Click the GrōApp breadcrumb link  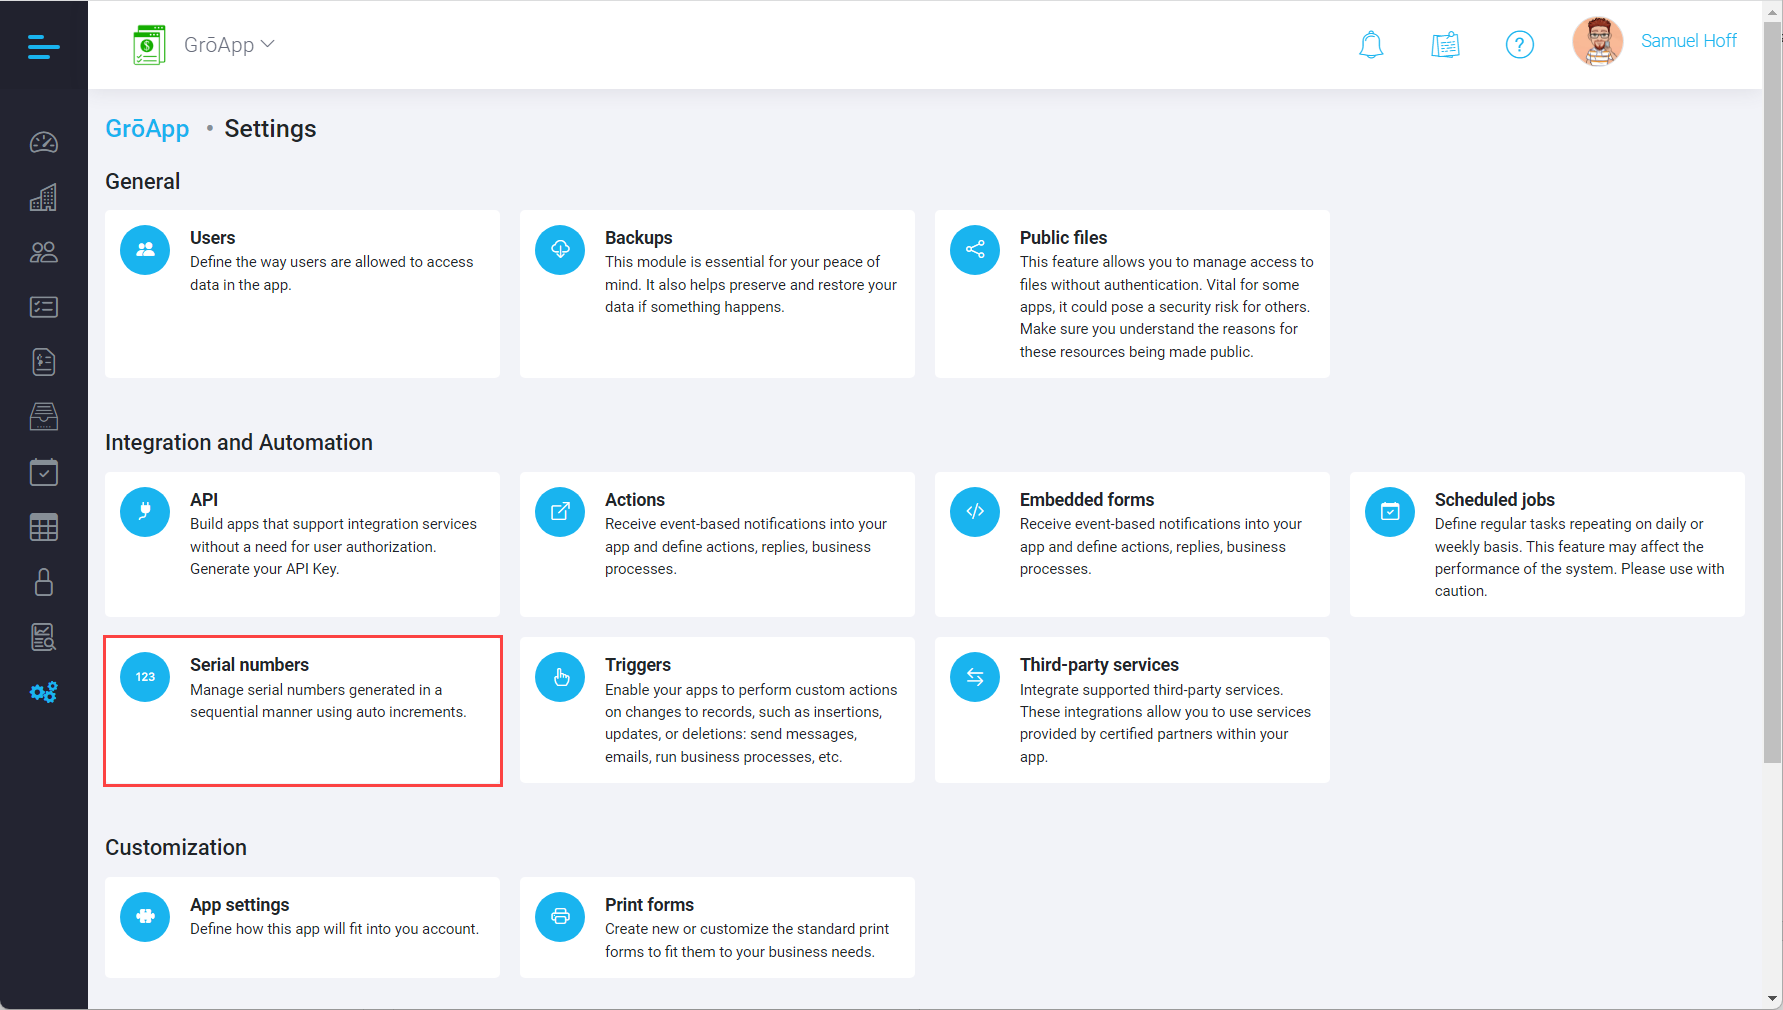coord(147,128)
